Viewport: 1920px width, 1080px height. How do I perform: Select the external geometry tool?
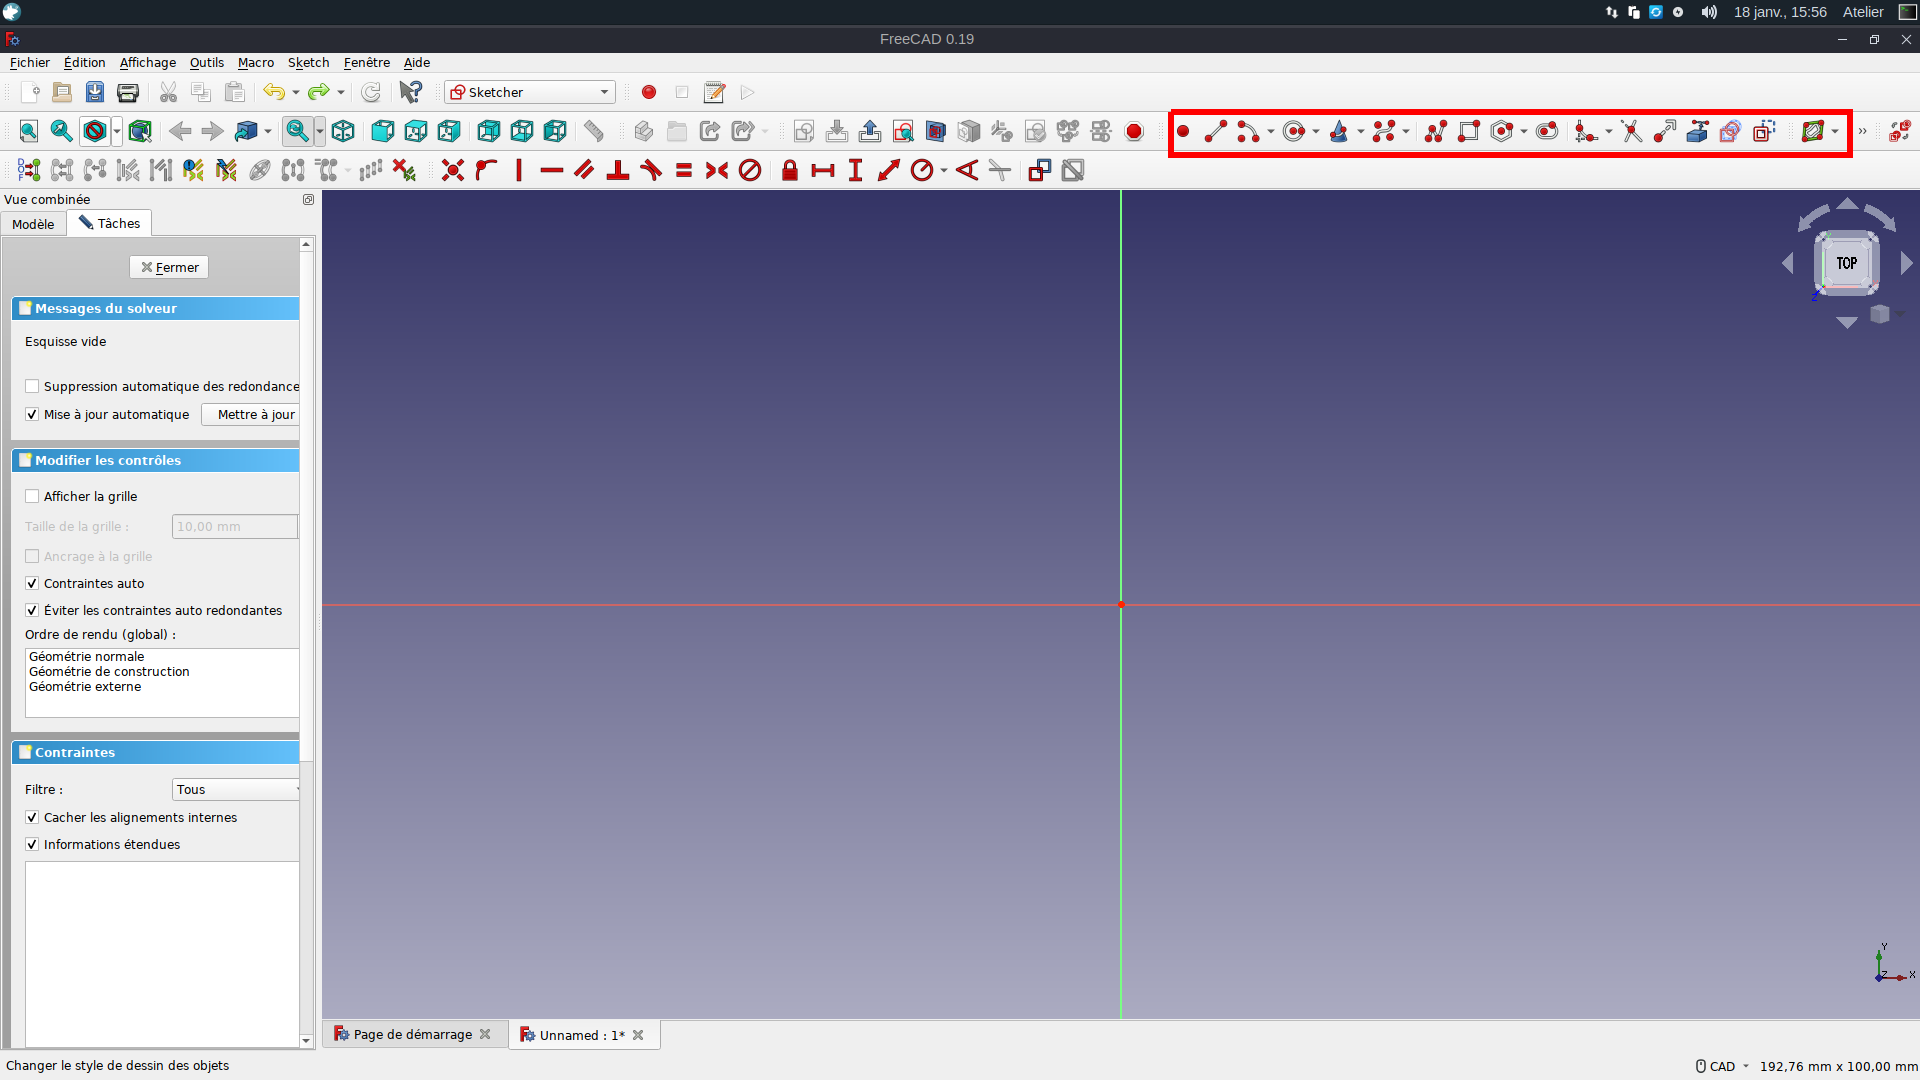[x=1697, y=131]
